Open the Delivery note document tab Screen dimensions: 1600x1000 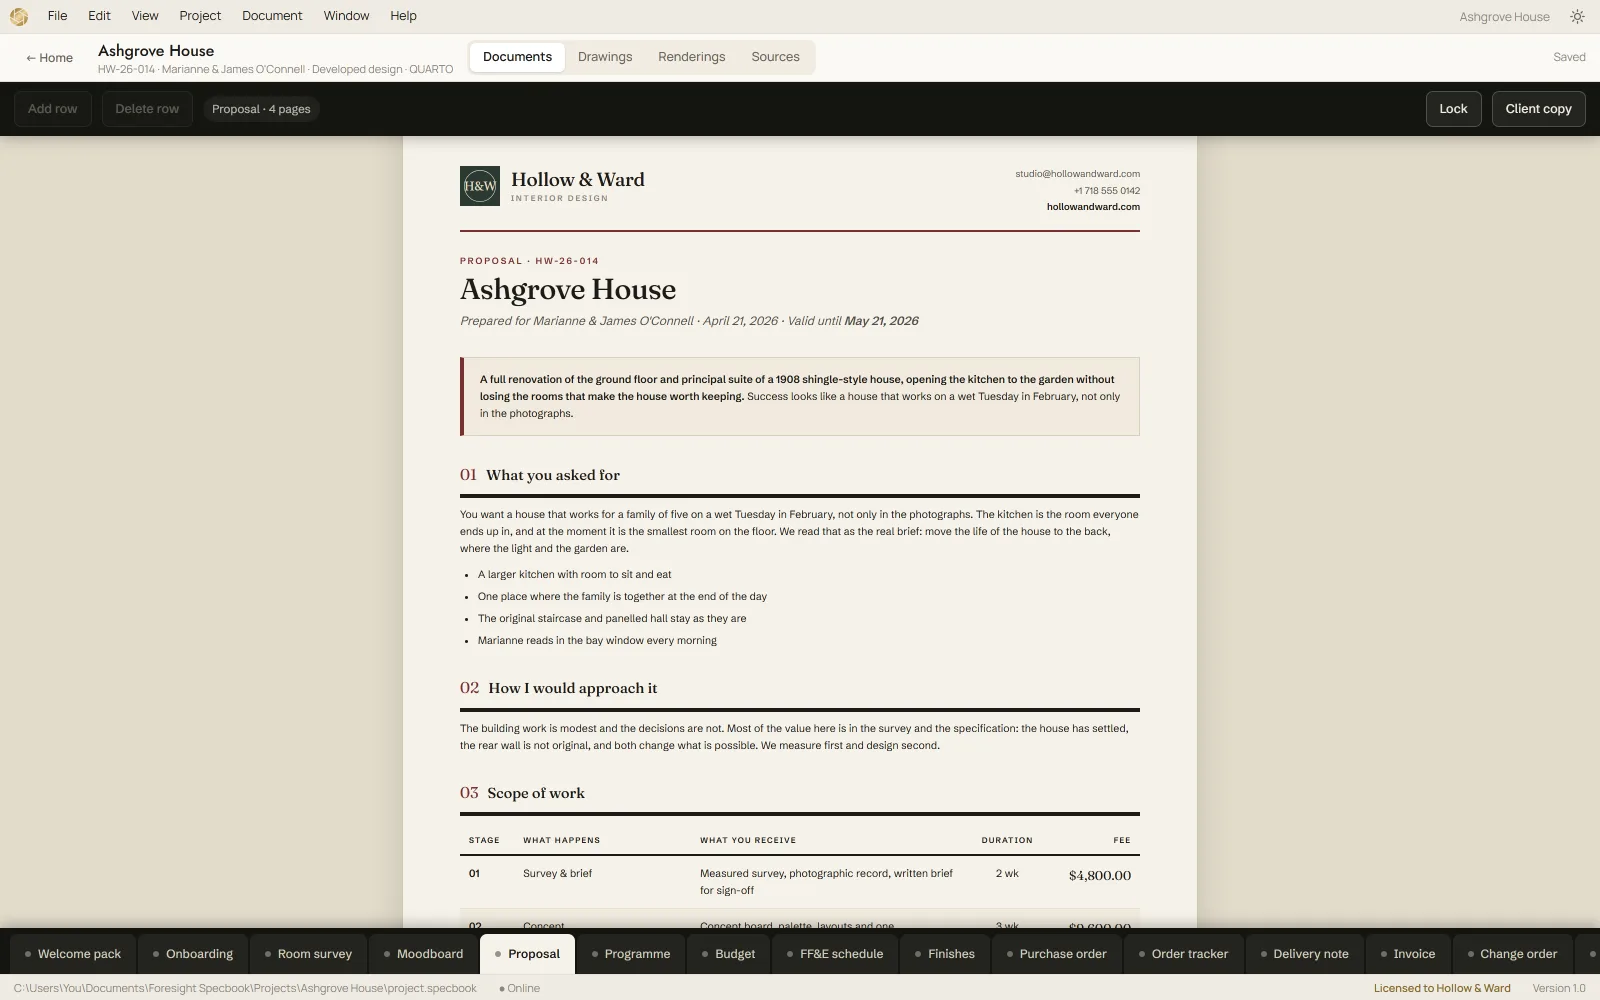(x=1305, y=954)
